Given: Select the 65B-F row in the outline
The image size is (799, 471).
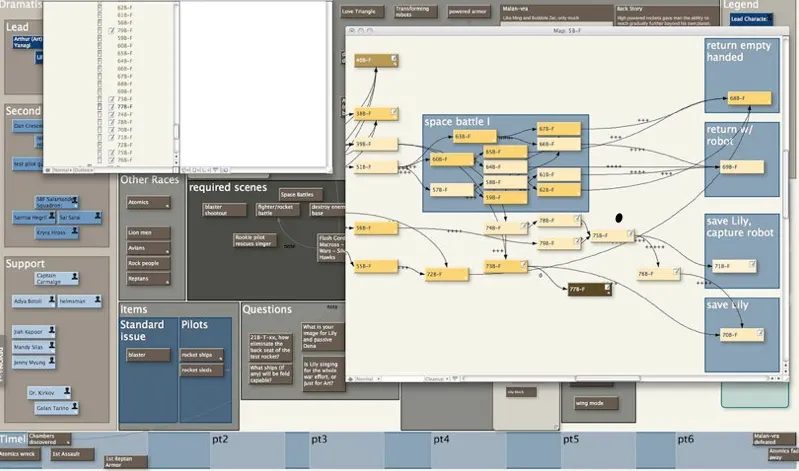Looking at the screenshot, I should pyautogui.click(x=125, y=53).
